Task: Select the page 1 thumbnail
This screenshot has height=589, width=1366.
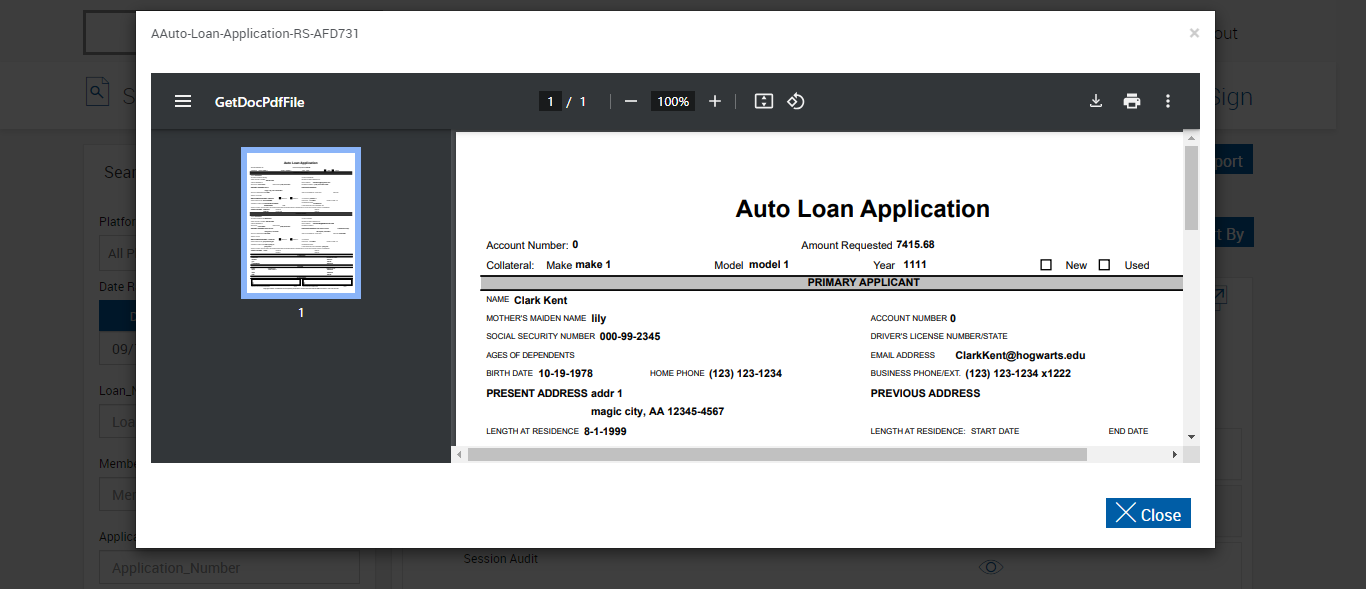Action: (x=301, y=223)
